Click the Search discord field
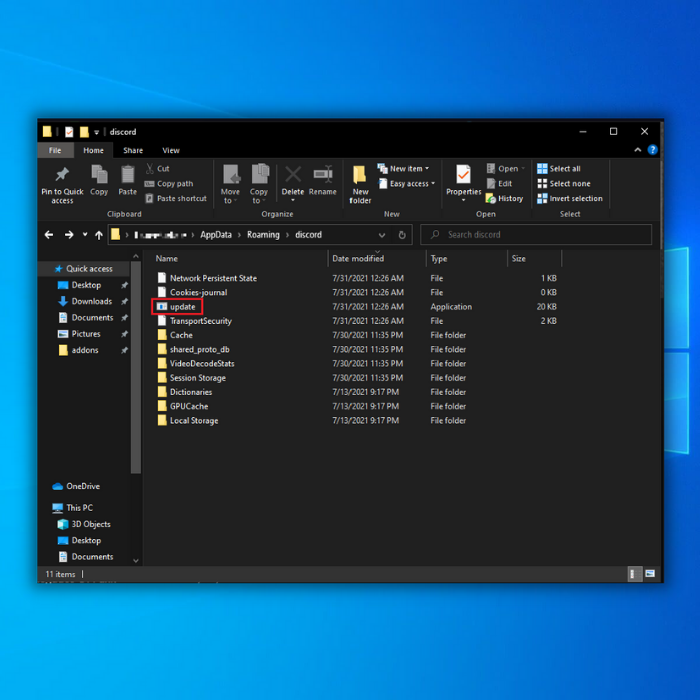Screen dimensions: 700x700 (536, 235)
